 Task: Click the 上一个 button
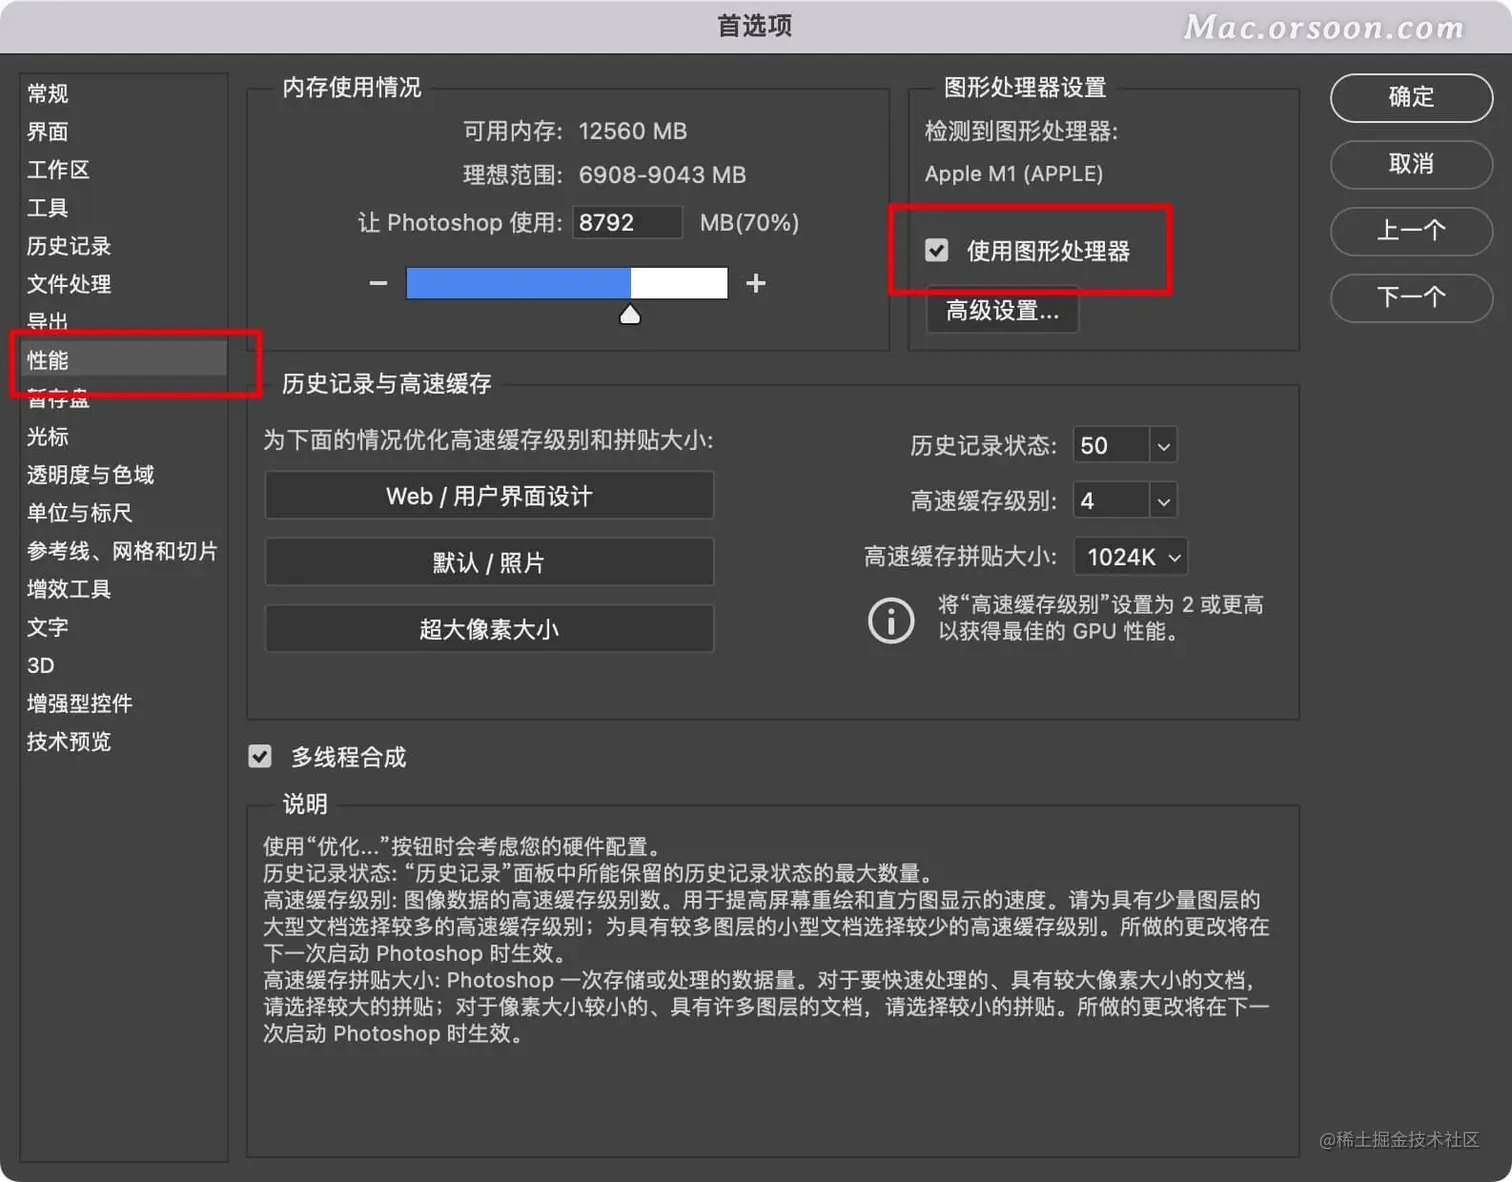coord(1411,230)
